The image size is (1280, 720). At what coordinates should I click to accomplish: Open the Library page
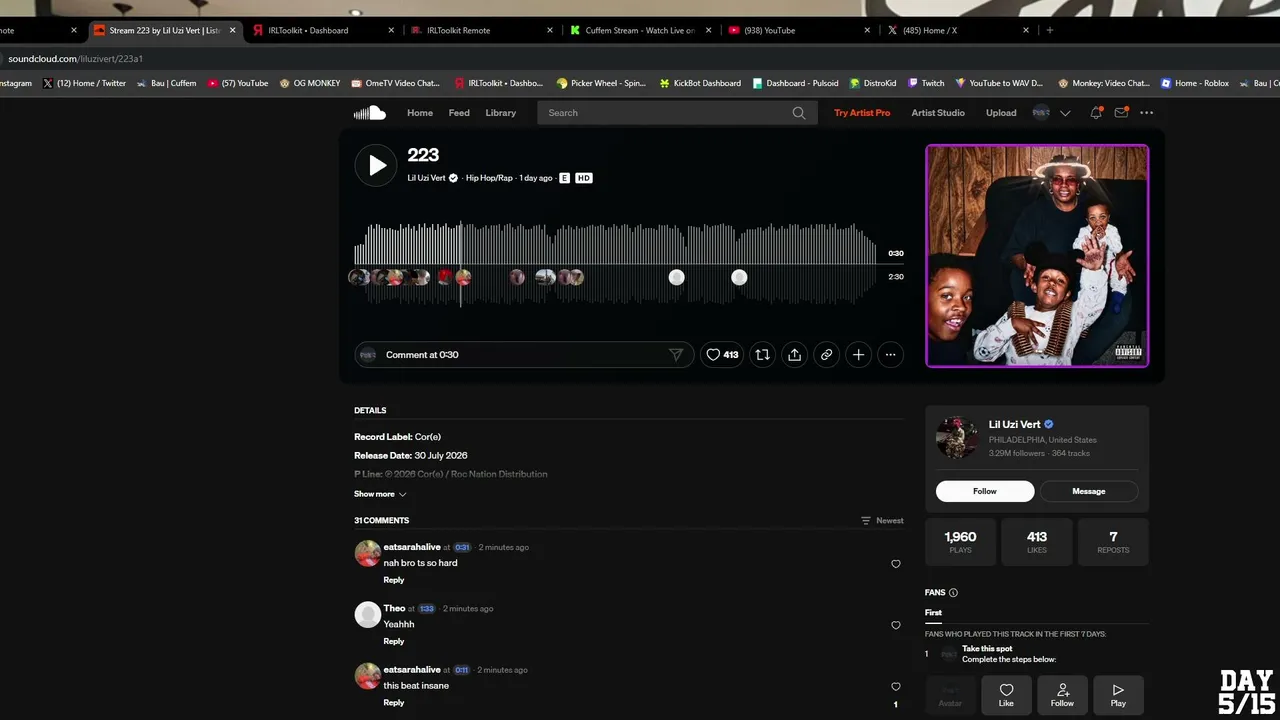[501, 113]
